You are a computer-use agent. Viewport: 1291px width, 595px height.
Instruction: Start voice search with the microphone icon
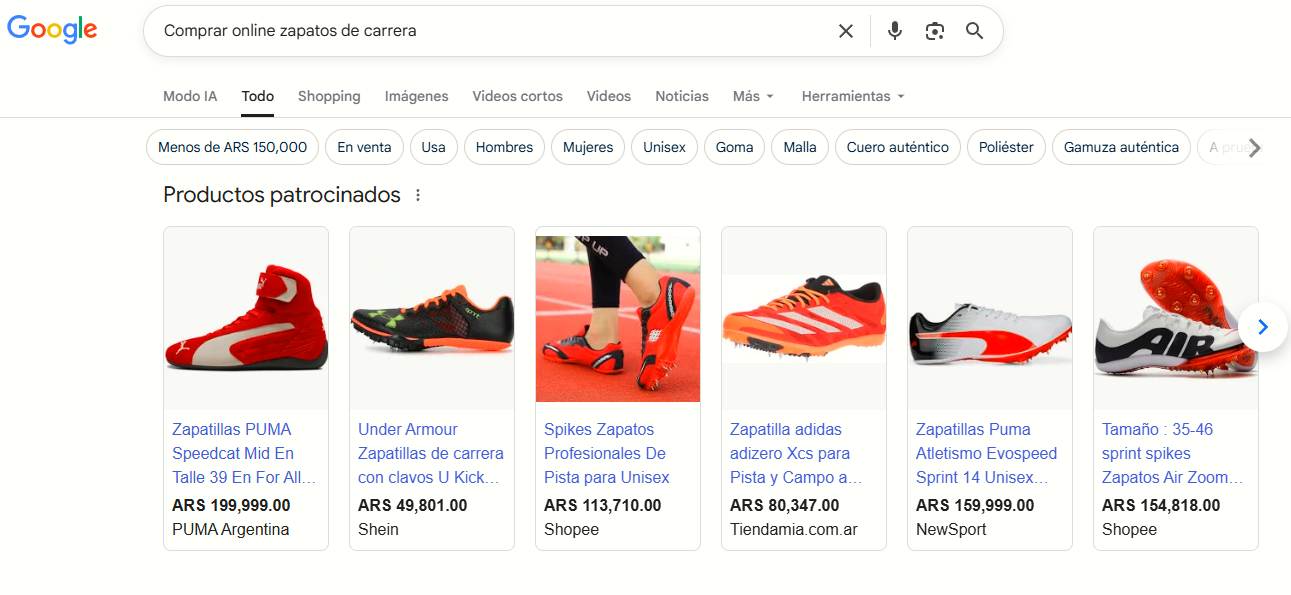895,31
